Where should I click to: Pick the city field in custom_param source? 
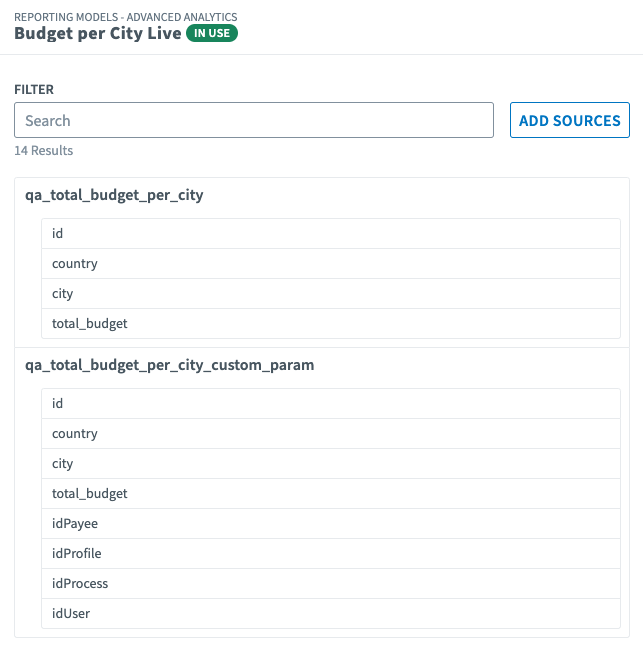[330, 464]
